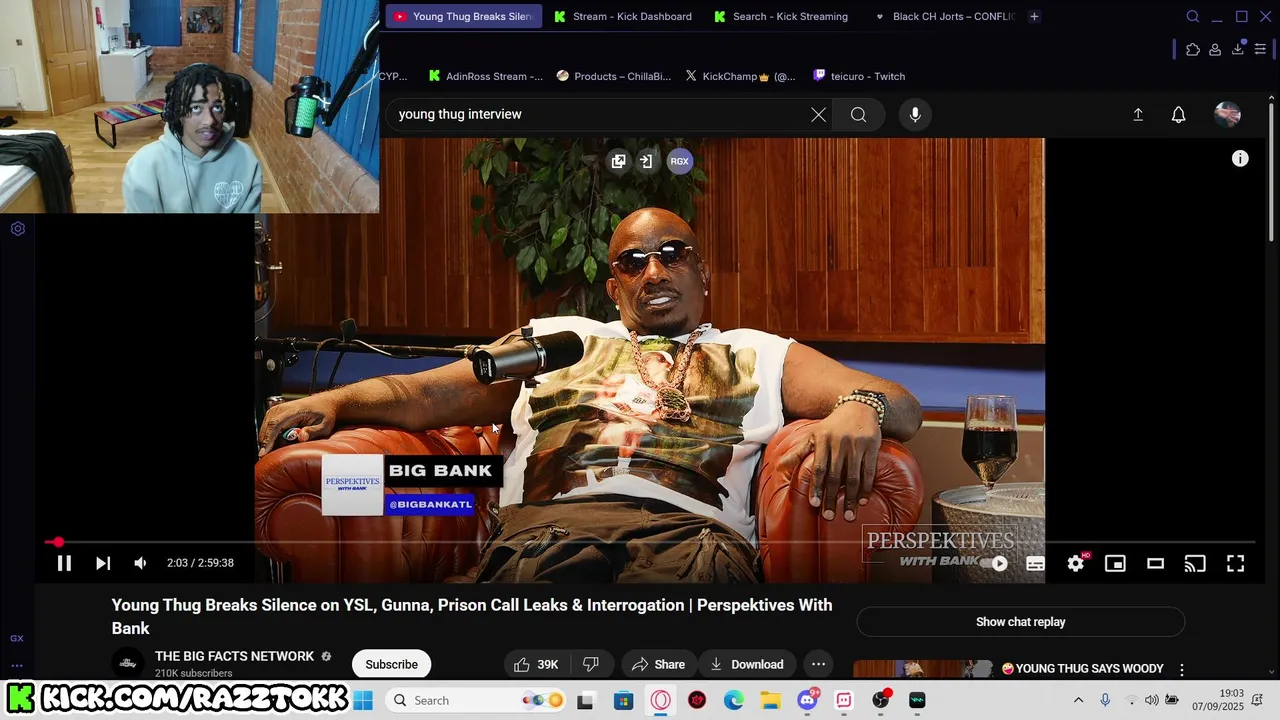The image size is (1280, 720).
Task: Open 'YOUNG THUG SAYS WOODY' recommended video
Action: pyautogui.click(x=1082, y=668)
